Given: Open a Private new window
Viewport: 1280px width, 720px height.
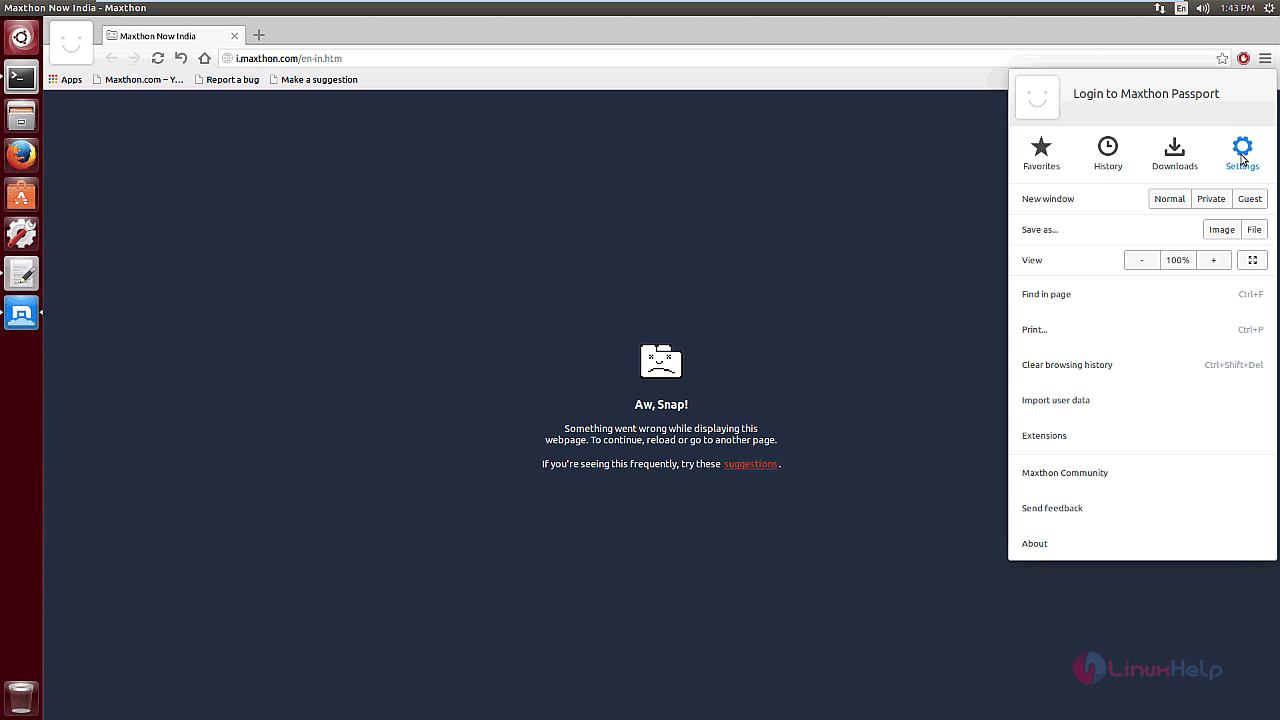Looking at the screenshot, I should [1211, 199].
